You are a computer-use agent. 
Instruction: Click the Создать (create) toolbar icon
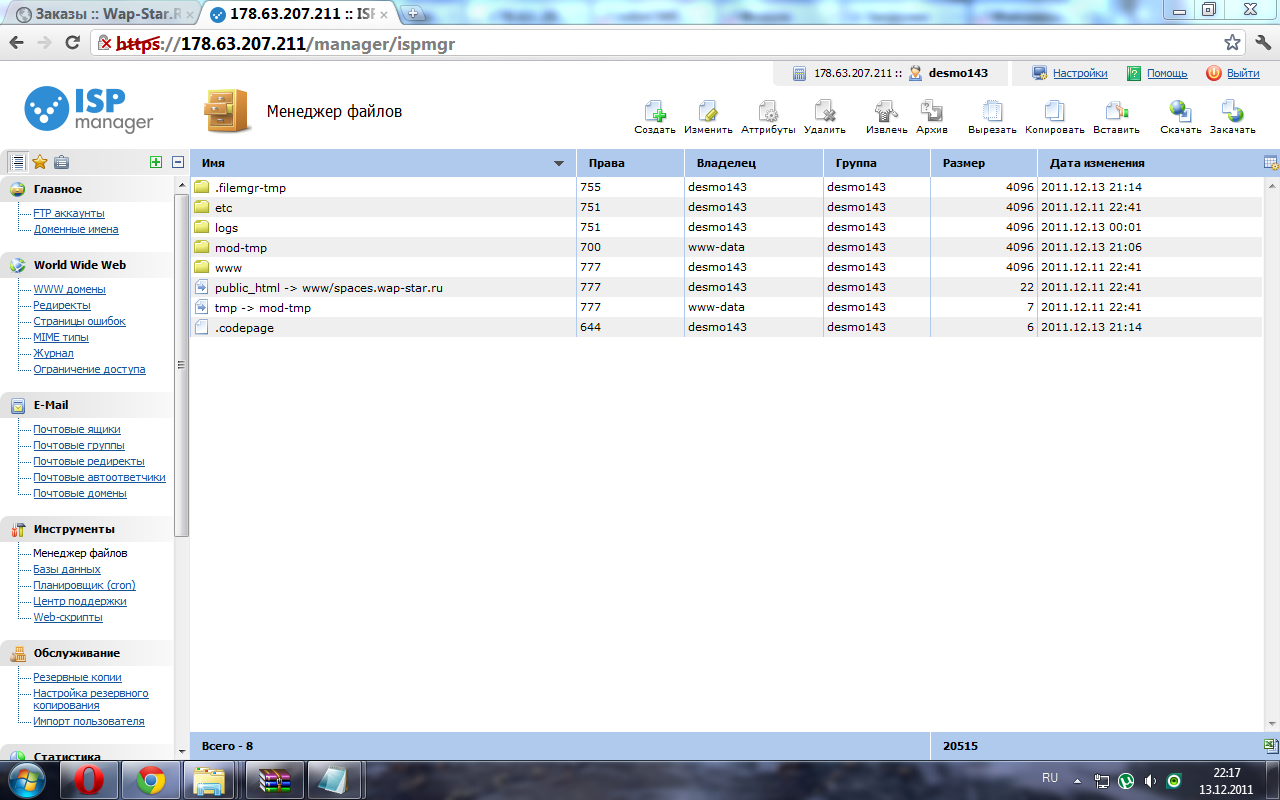[x=654, y=112]
